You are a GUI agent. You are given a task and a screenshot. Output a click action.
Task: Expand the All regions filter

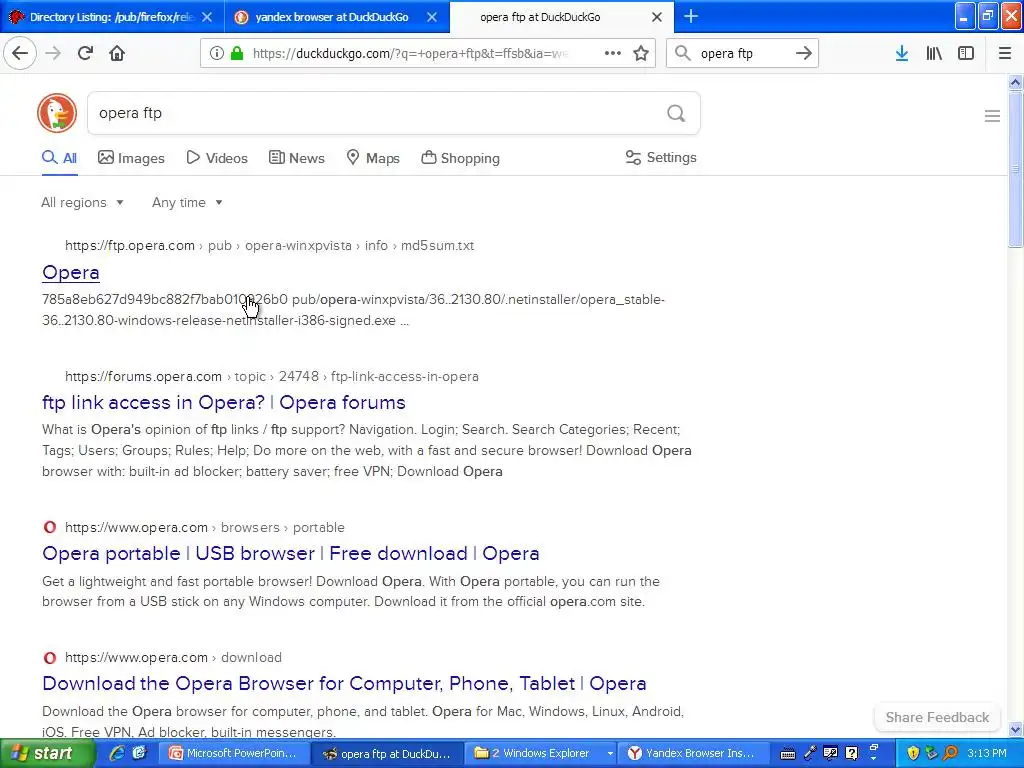tap(82, 202)
